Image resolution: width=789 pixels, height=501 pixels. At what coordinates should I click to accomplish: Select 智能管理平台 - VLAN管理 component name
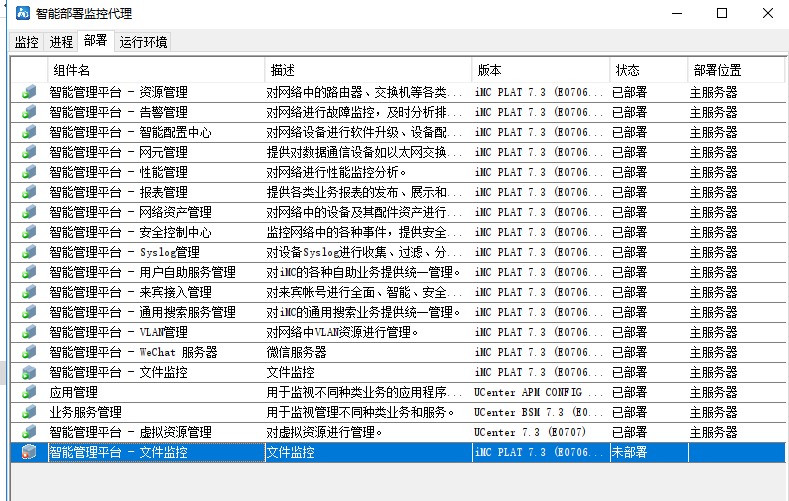(118, 332)
